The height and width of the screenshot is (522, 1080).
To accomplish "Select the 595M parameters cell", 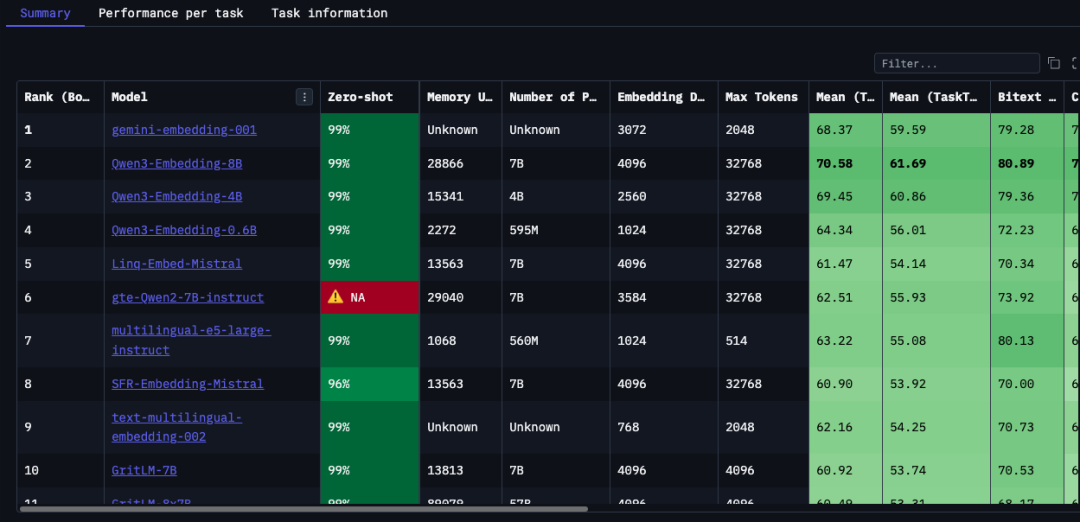I will [556, 230].
